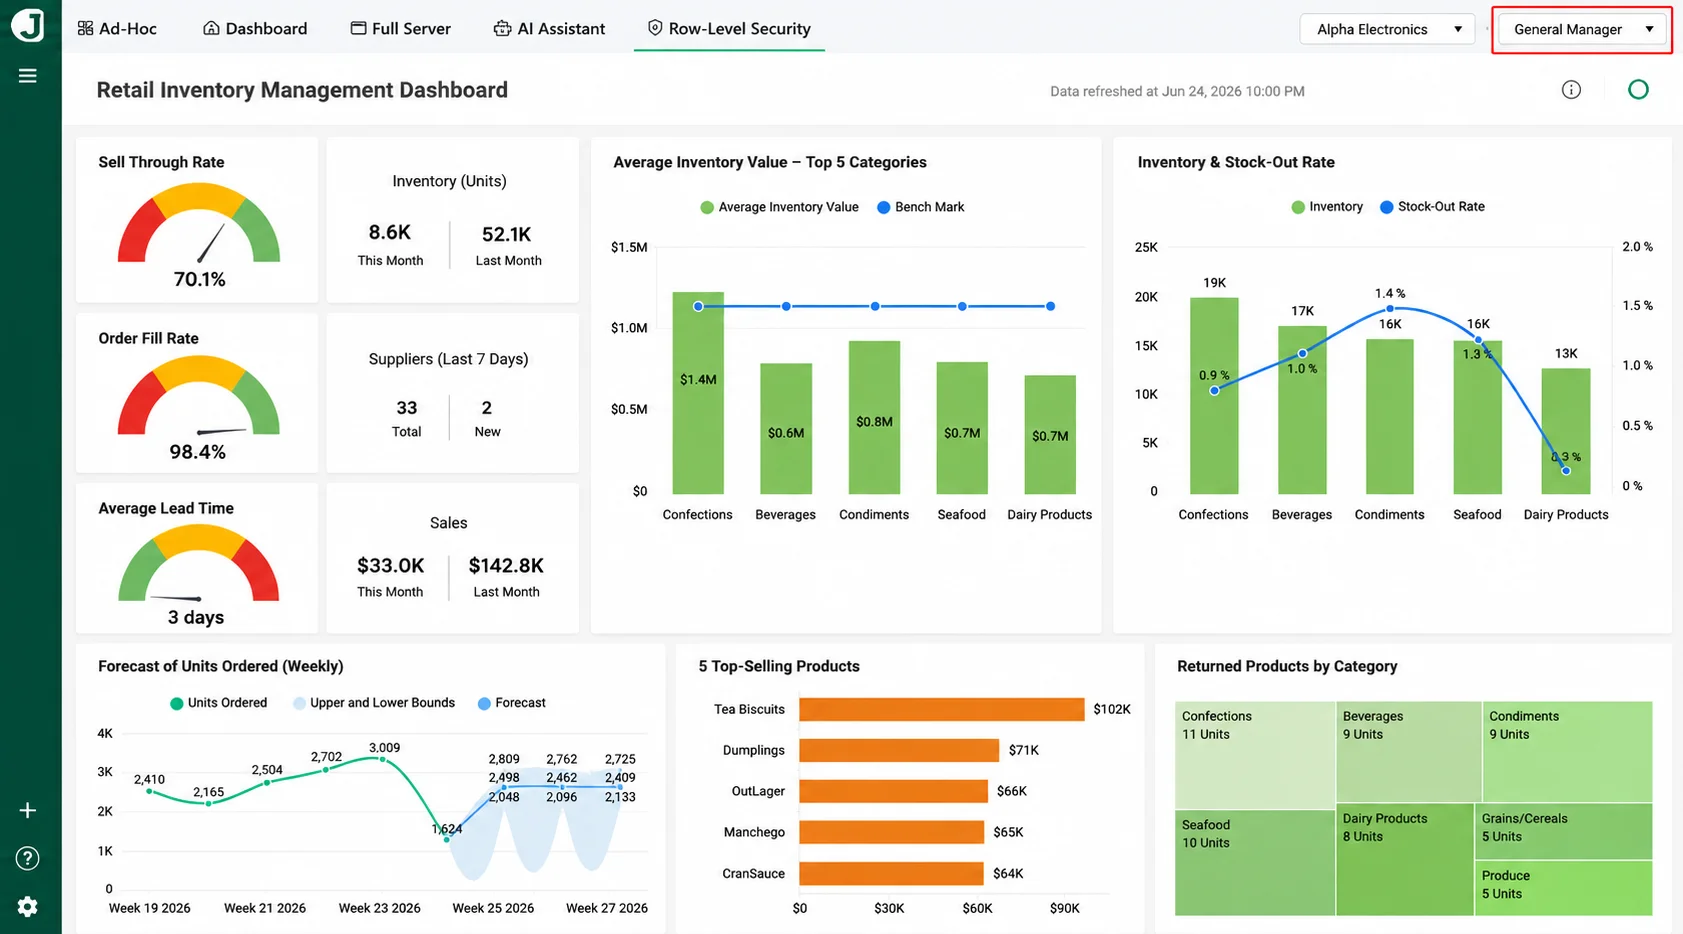Click the Dairy Products $0.7M bar
Viewport: 1683px width, 934px height.
pyautogui.click(x=1050, y=435)
